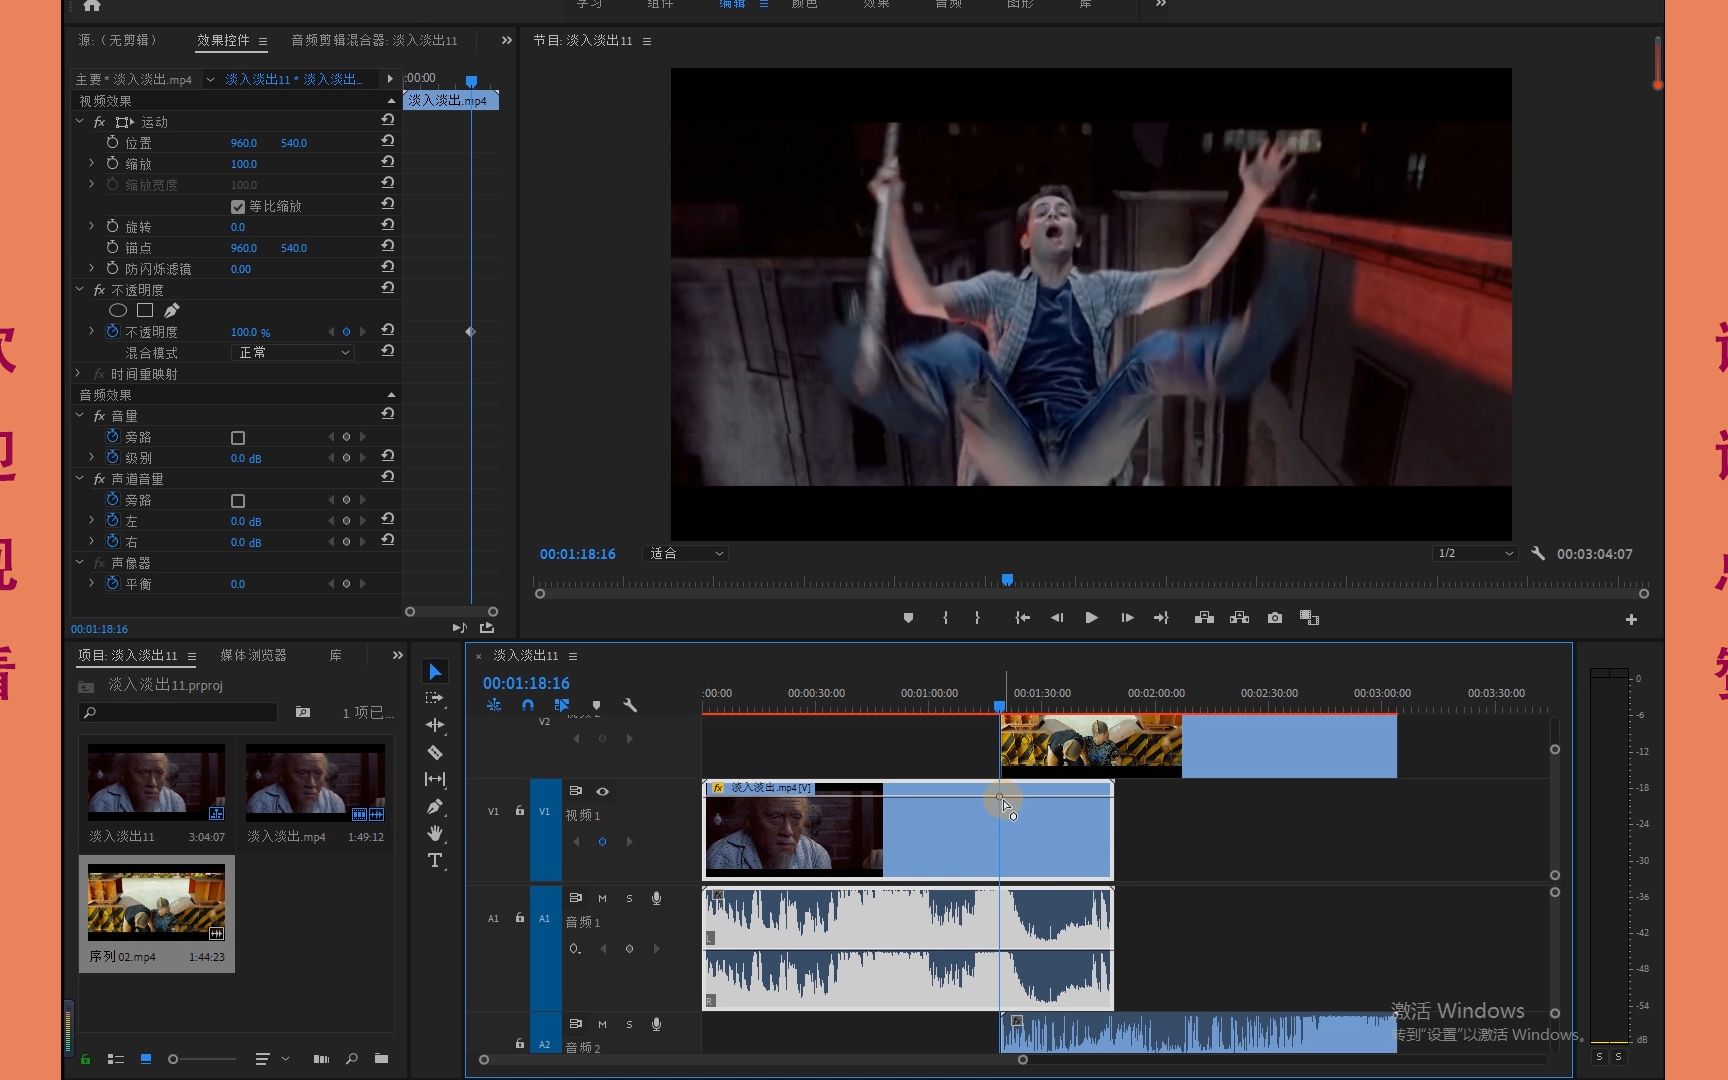Select the Razor tool
This screenshot has width=1728, height=1080.
435,752
